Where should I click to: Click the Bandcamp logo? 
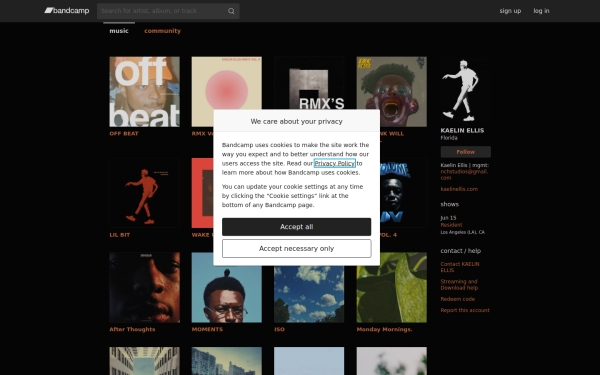point(67,11)
